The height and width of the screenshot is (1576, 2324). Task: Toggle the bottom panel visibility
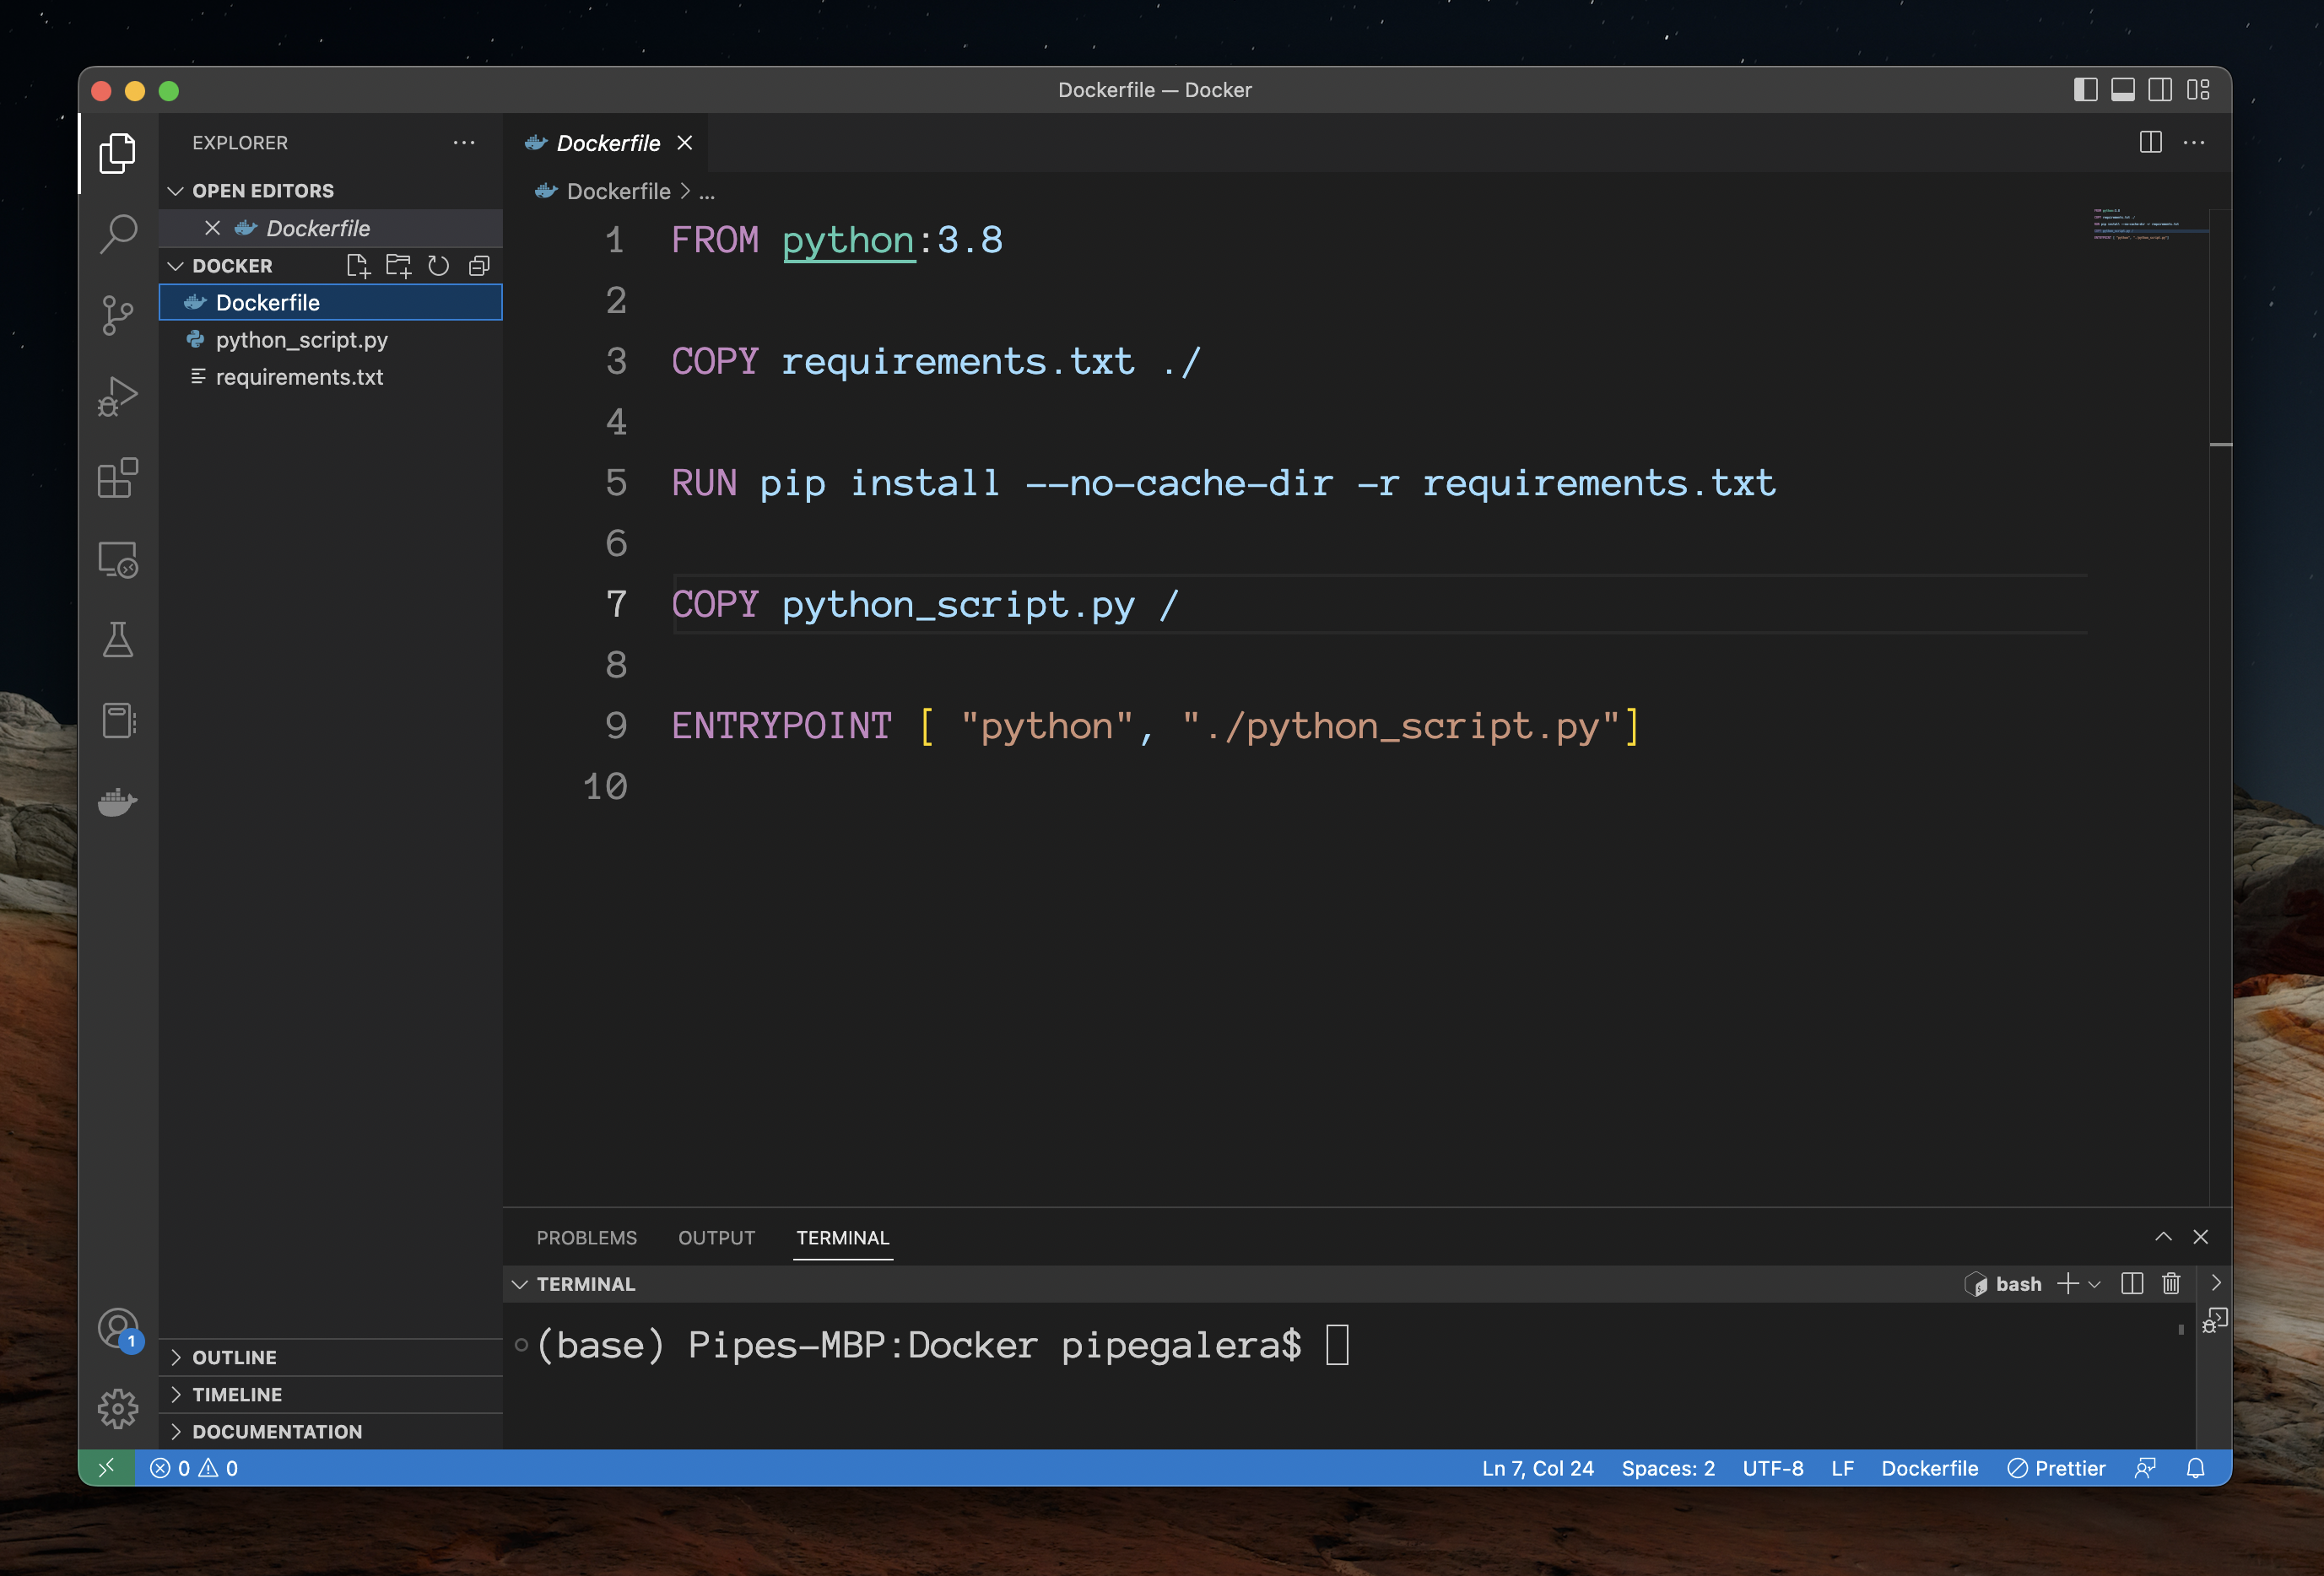tap(2123, 90)
